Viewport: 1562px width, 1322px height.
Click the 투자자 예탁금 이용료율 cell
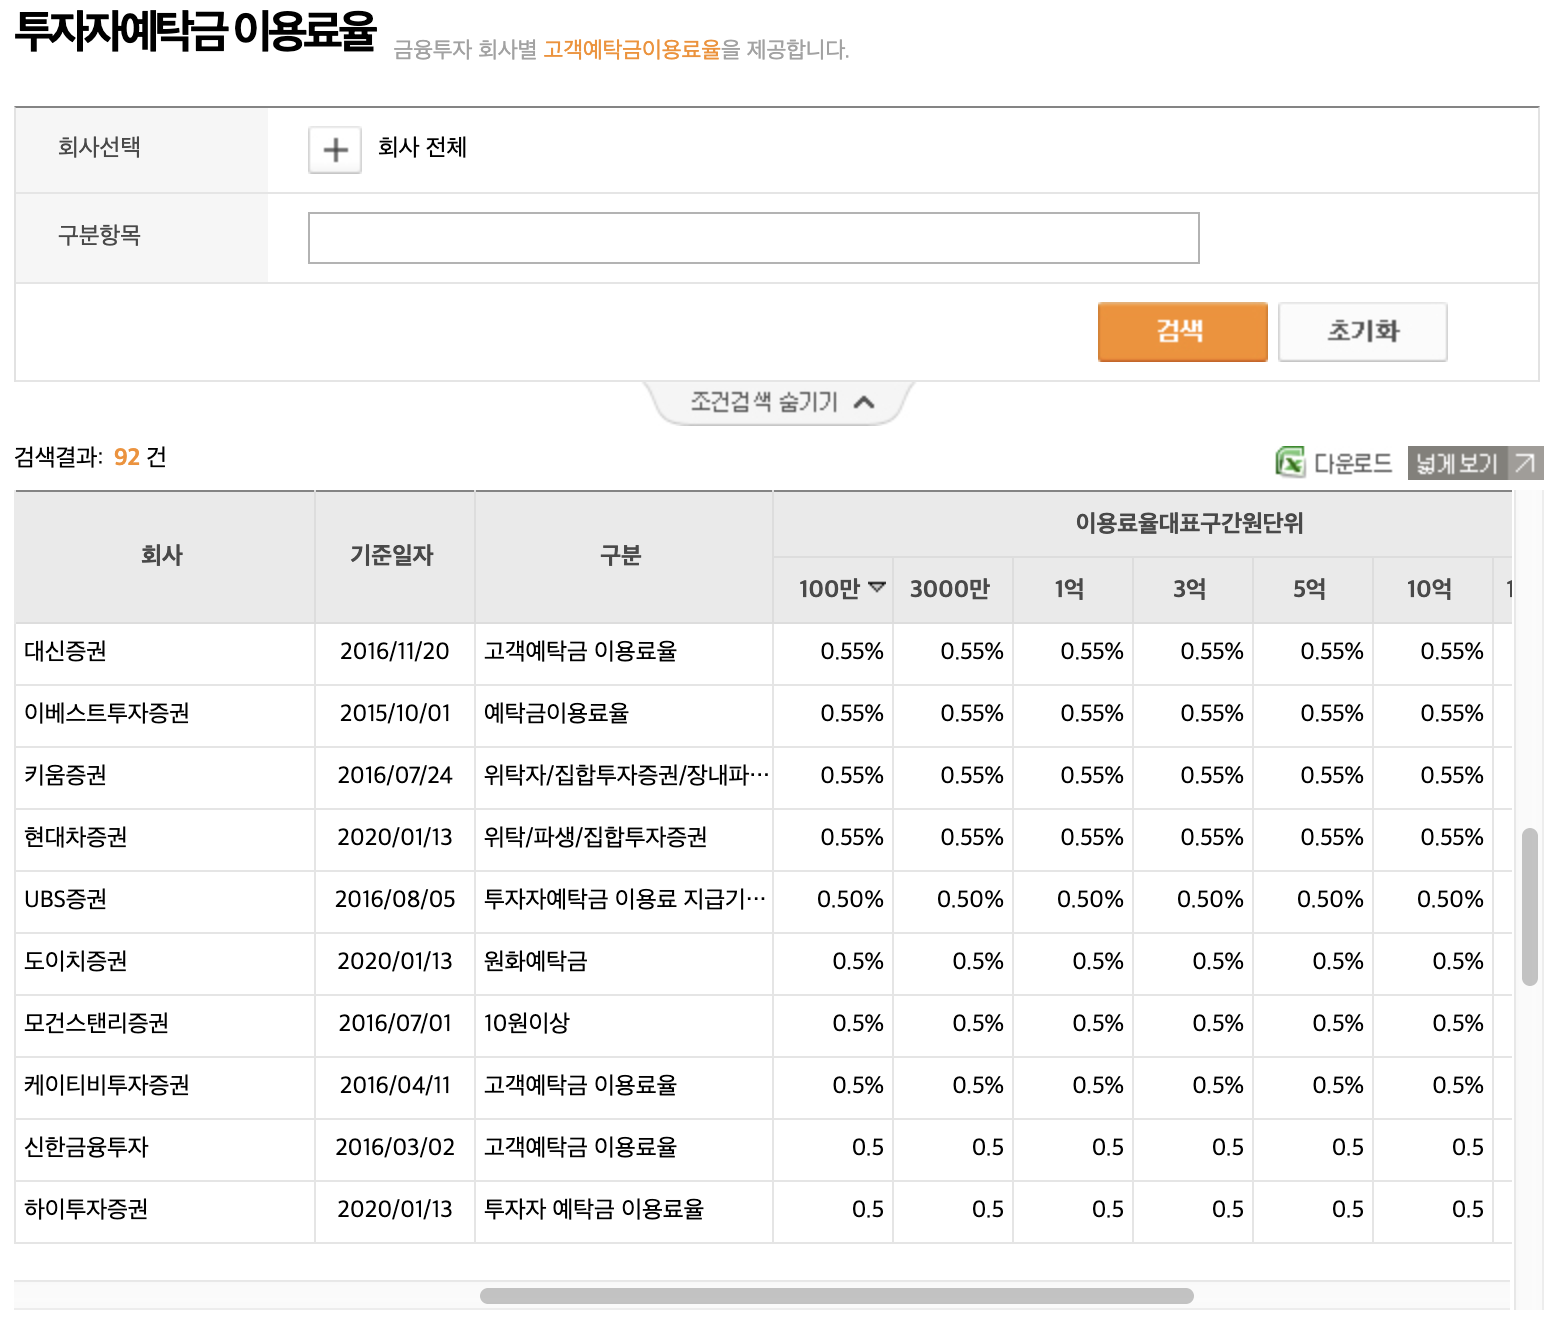[624, 1210]
